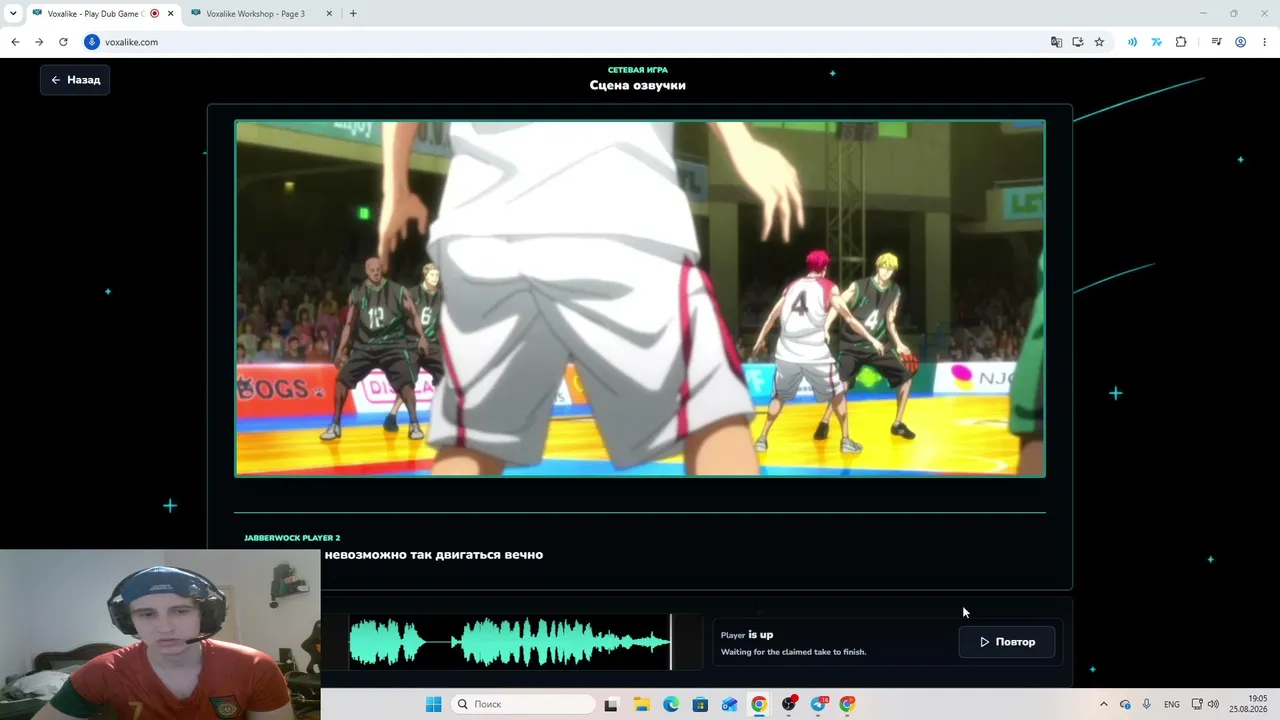Click the blue sound waves extension icon
The width and height of the screenshot is (1280, 720).
coord(1132,42)
